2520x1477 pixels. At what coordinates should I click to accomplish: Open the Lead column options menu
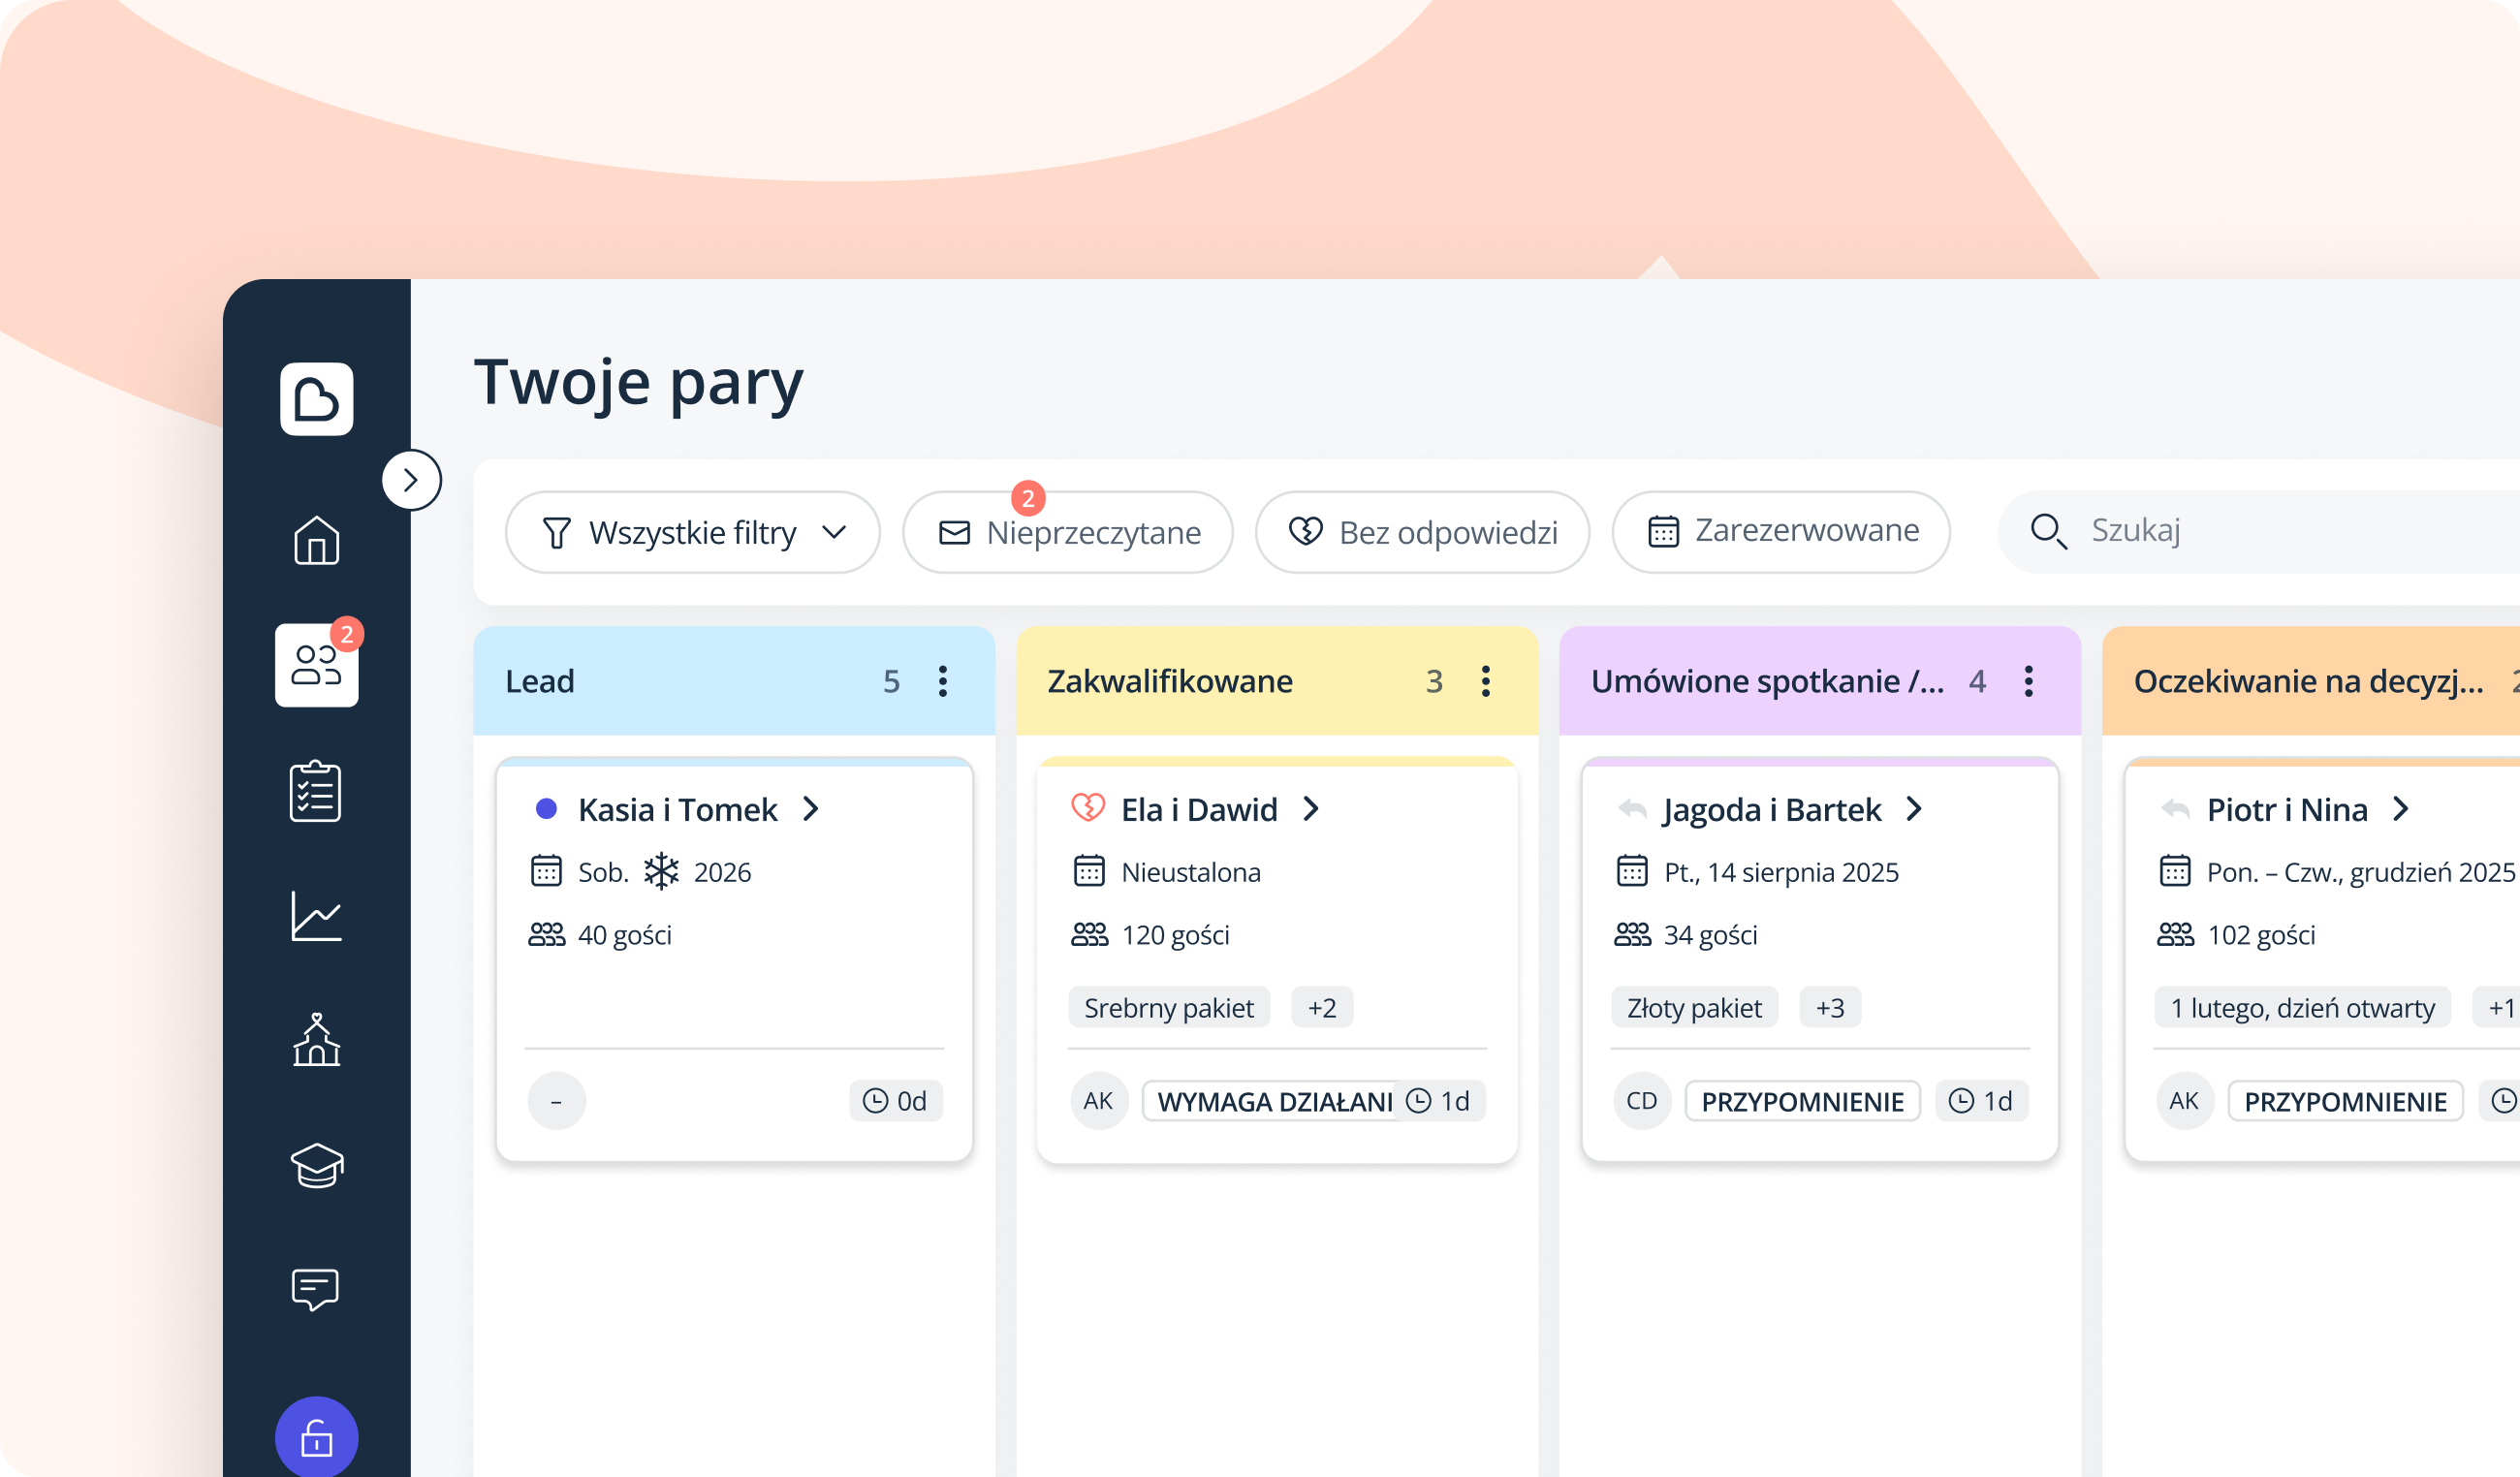[942, 681]
